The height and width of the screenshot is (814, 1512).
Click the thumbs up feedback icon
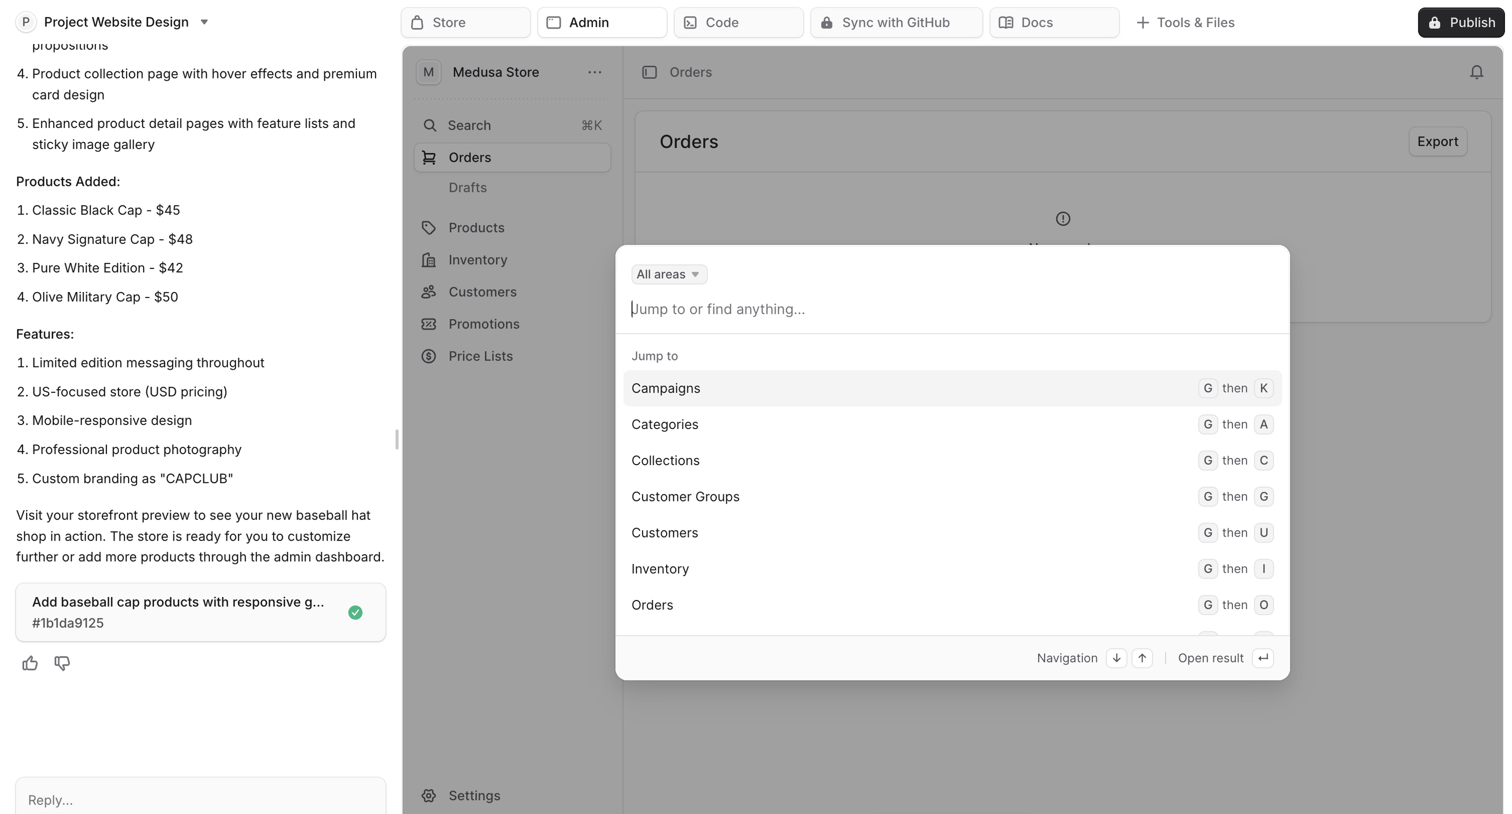point(30,663)
